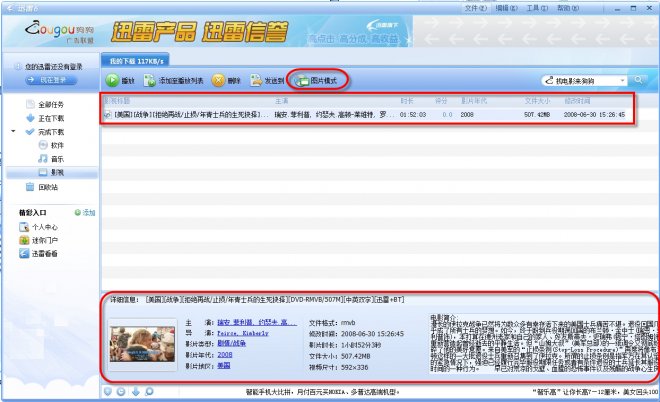Open the 回收站 recycle bin
The width and height of the screenshot is (660, 402).
(x=47, y=187)
